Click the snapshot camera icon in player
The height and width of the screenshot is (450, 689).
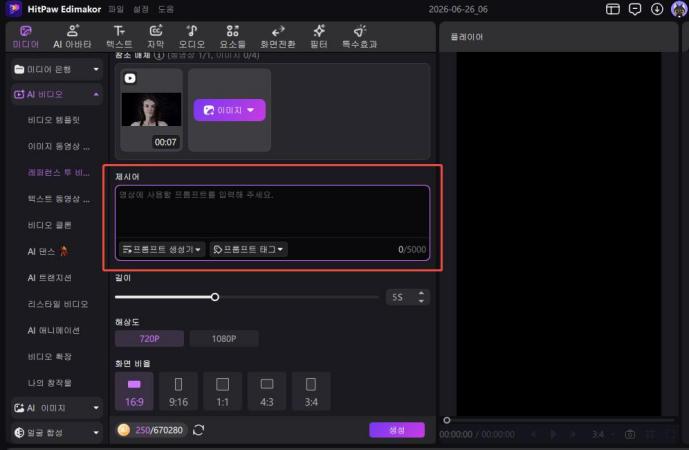pyautogui.click(x=630, y=435)
